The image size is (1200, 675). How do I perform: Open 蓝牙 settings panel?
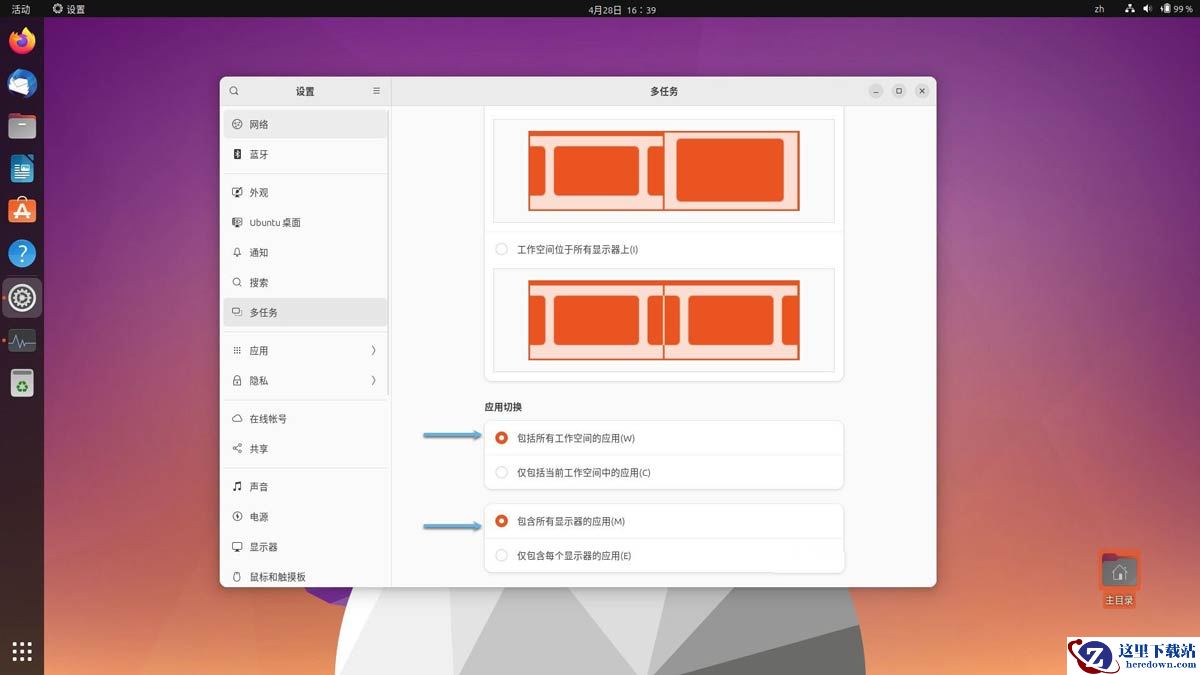pos(305,154)
